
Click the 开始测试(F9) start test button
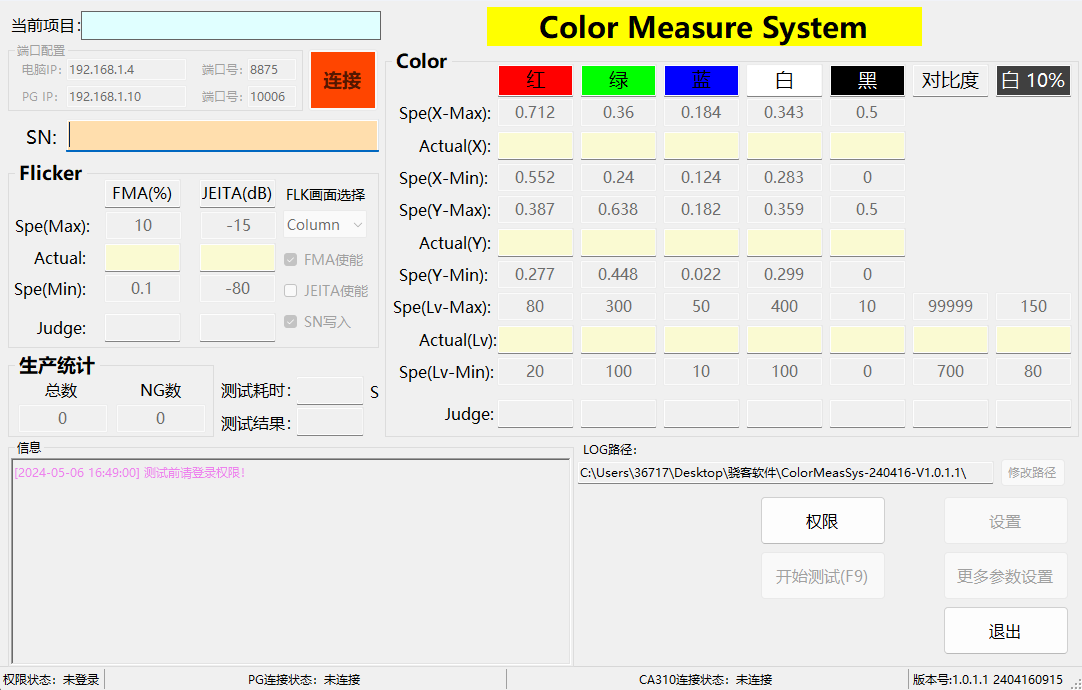click(822, 576)
